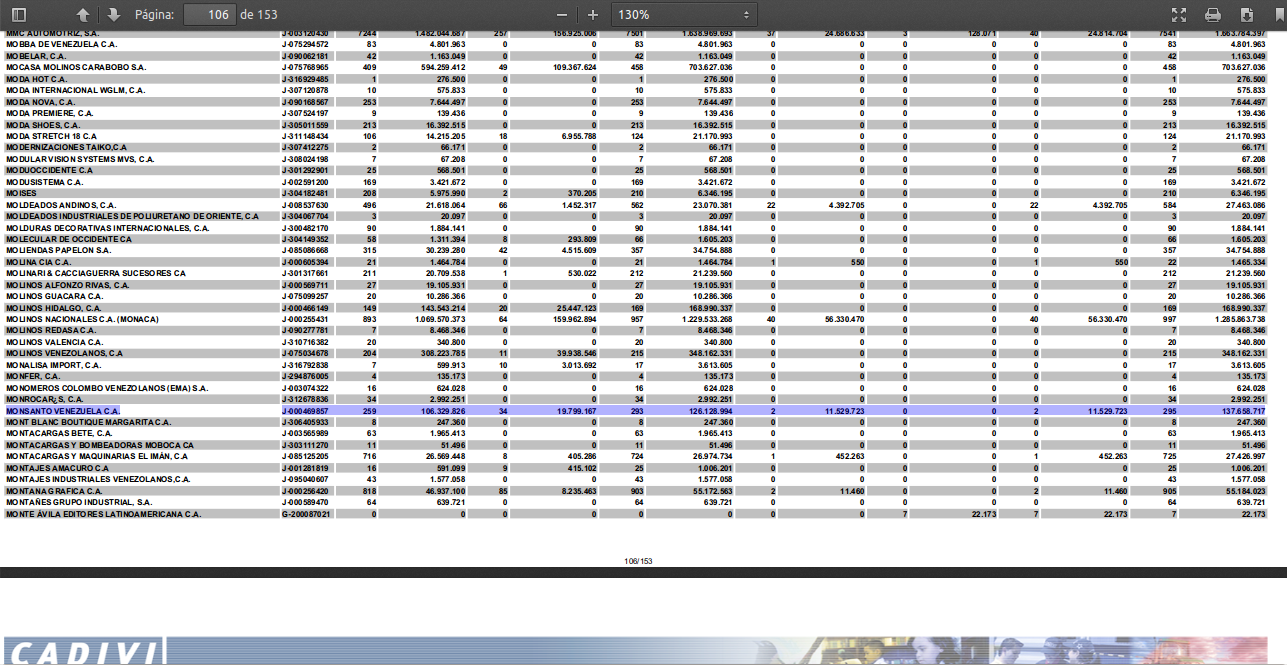Click company name MODA NOVA, C.A.
Image resolution: width=1287 pixels, height=665 pixels.
[x=40, y=102]
